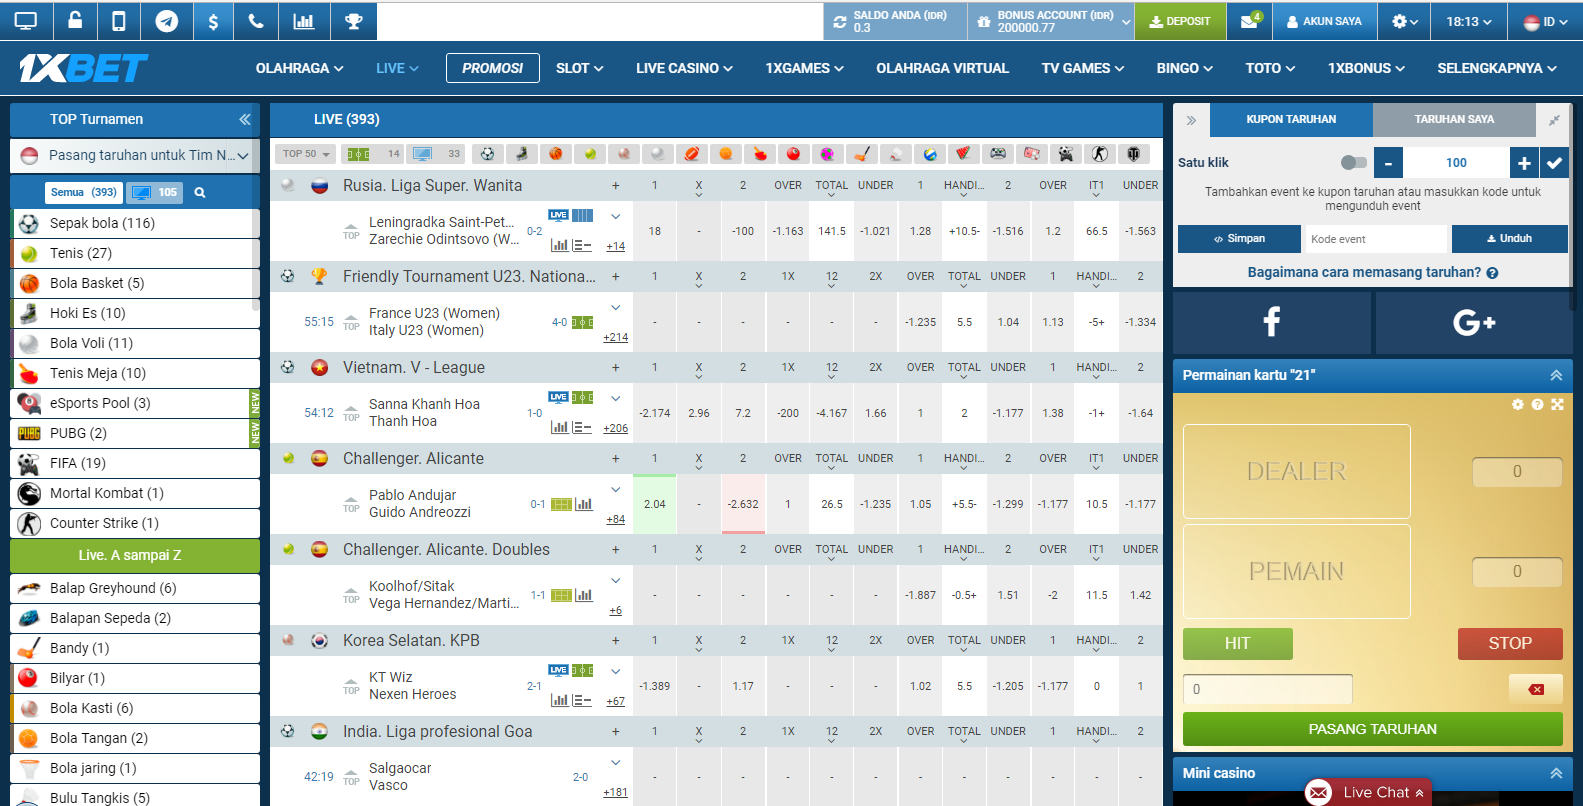Expand the OLAHRAGA menu dropdown
The width and height of the screenshot is (1583, 806).
tap(299, 68)
